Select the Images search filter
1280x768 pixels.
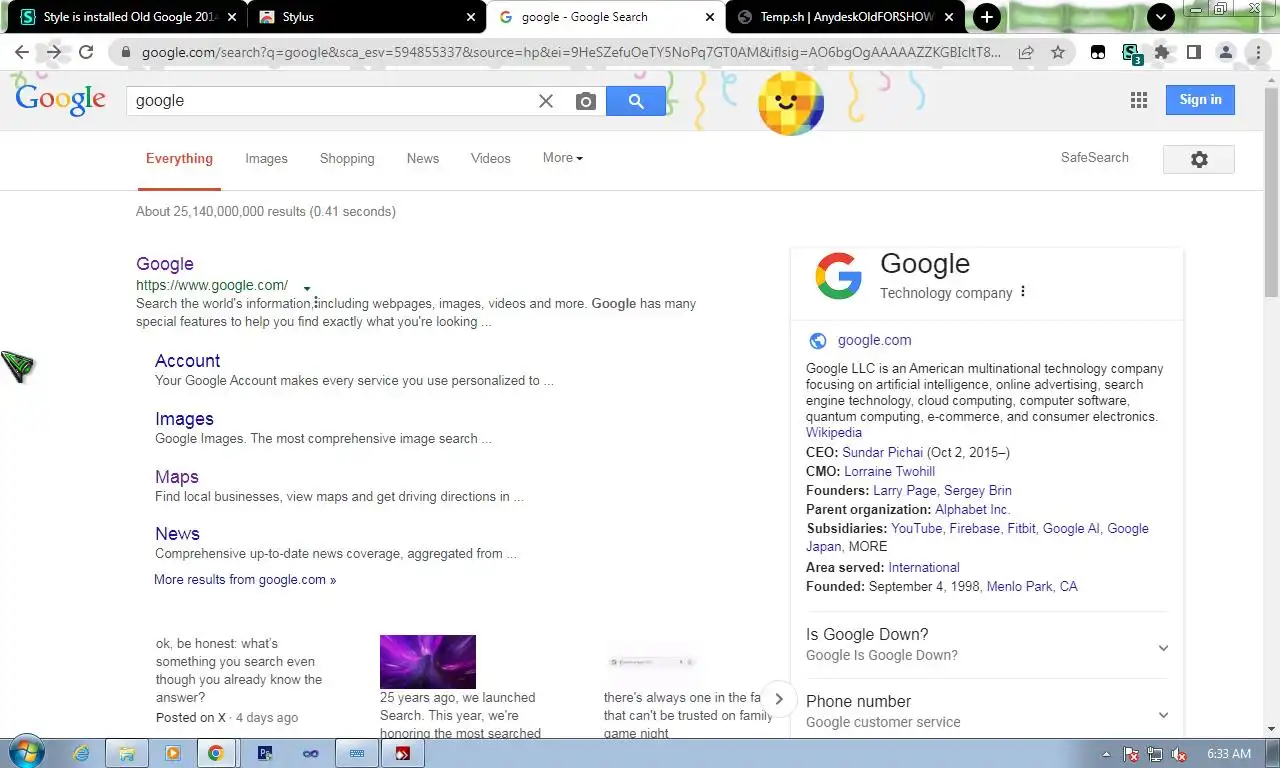(x=266, y=158)
